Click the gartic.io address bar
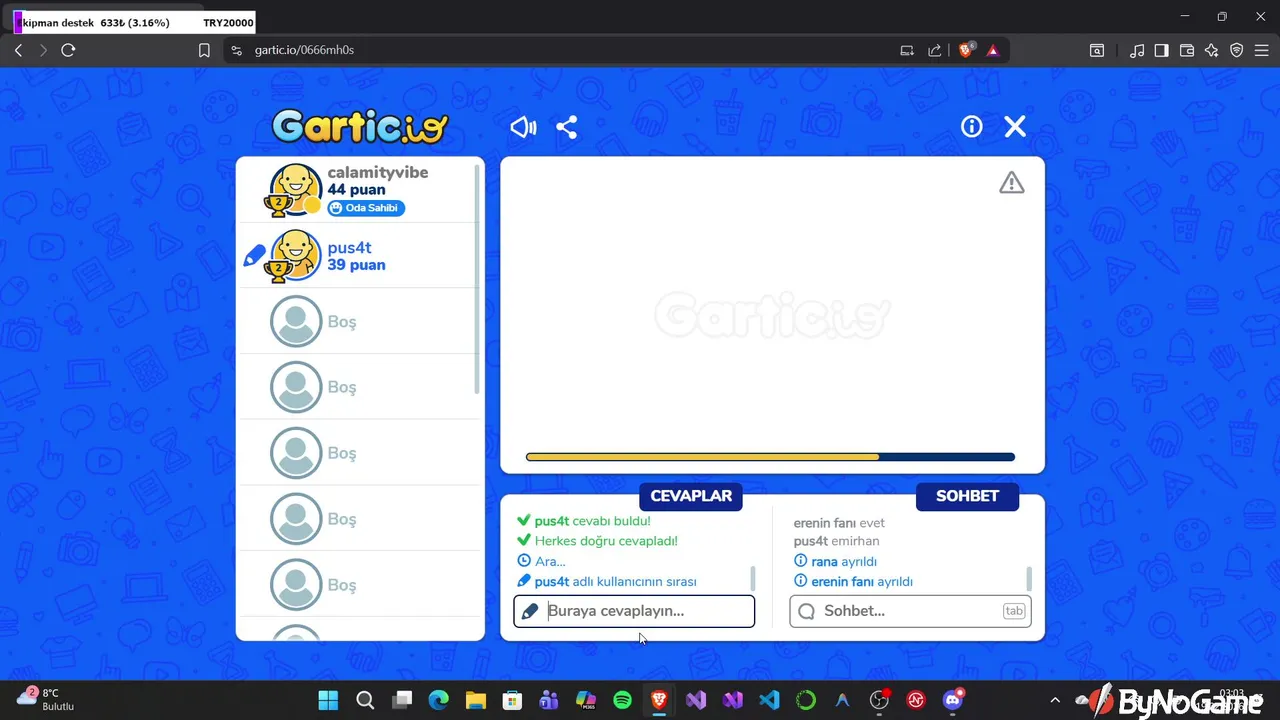1280x720 pixels. (x=560, y=50)
